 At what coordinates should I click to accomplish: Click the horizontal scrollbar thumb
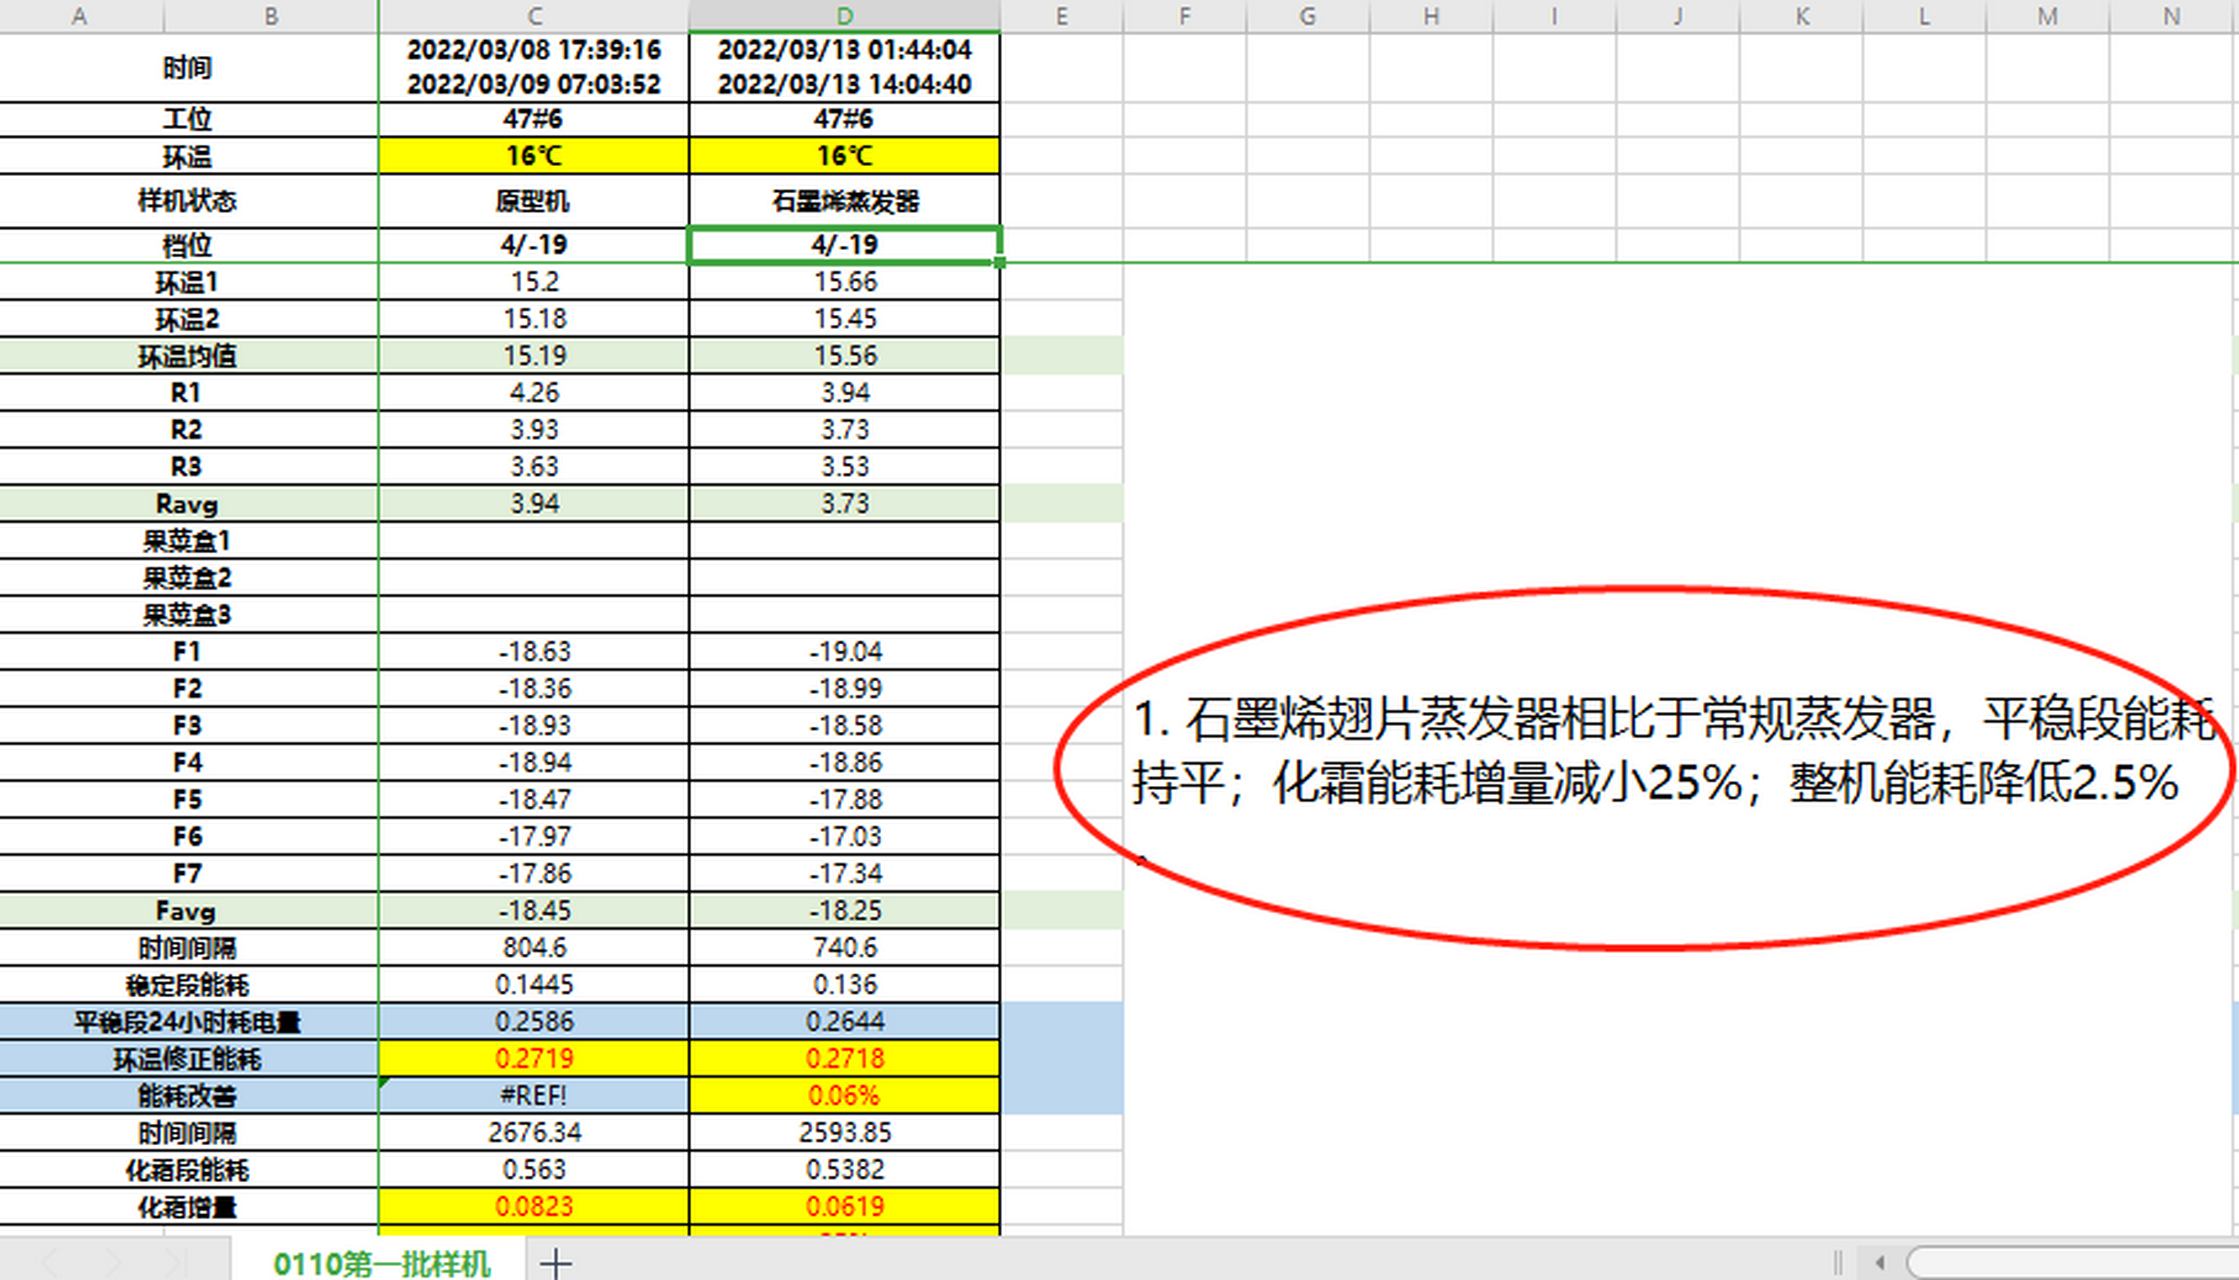pyautogui.click(x=2072, y=1262)
